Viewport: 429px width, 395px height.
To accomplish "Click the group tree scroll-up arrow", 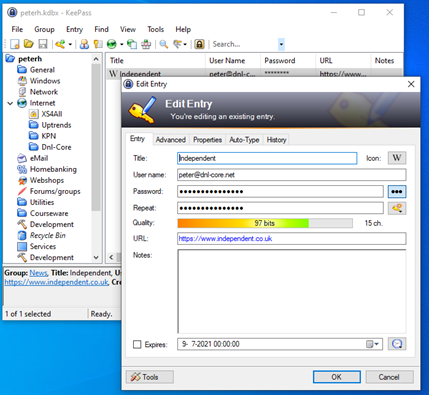I will pyautogui.click(x=96, y=59).
